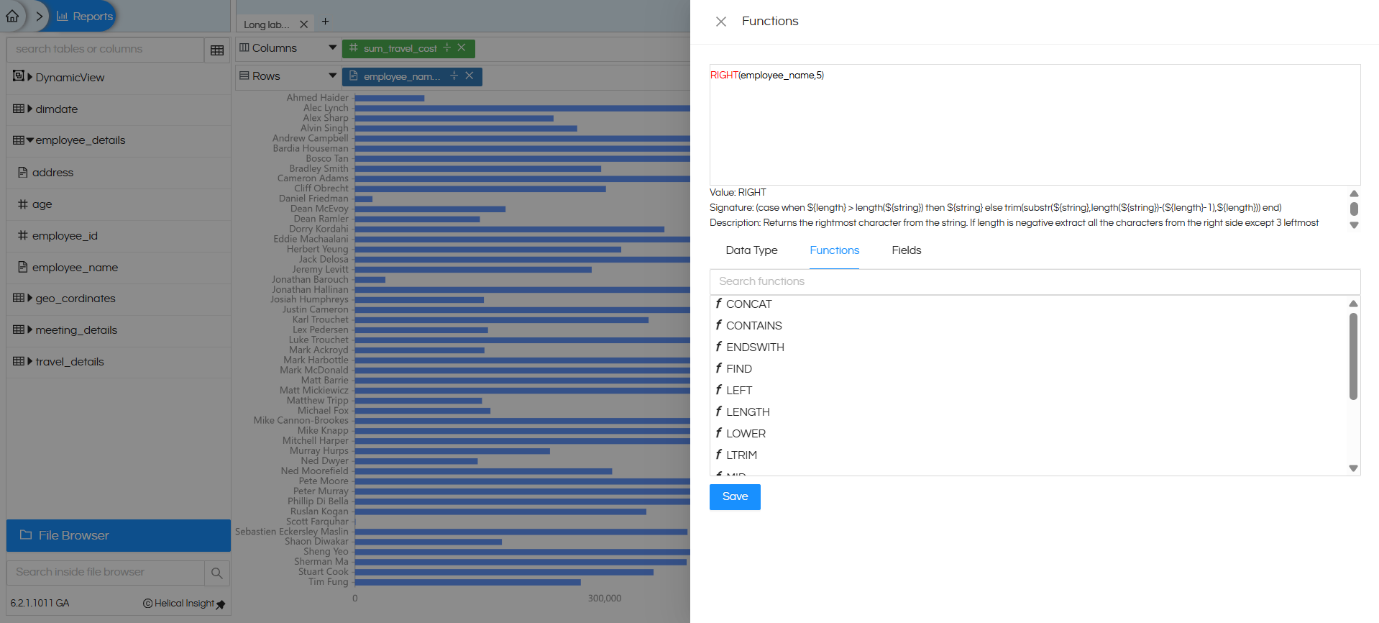Image resolution: width=1379 pixels, height=623 pixels.
Task: Click the Tim Fung bar in chart
Action: click(467, 582)
